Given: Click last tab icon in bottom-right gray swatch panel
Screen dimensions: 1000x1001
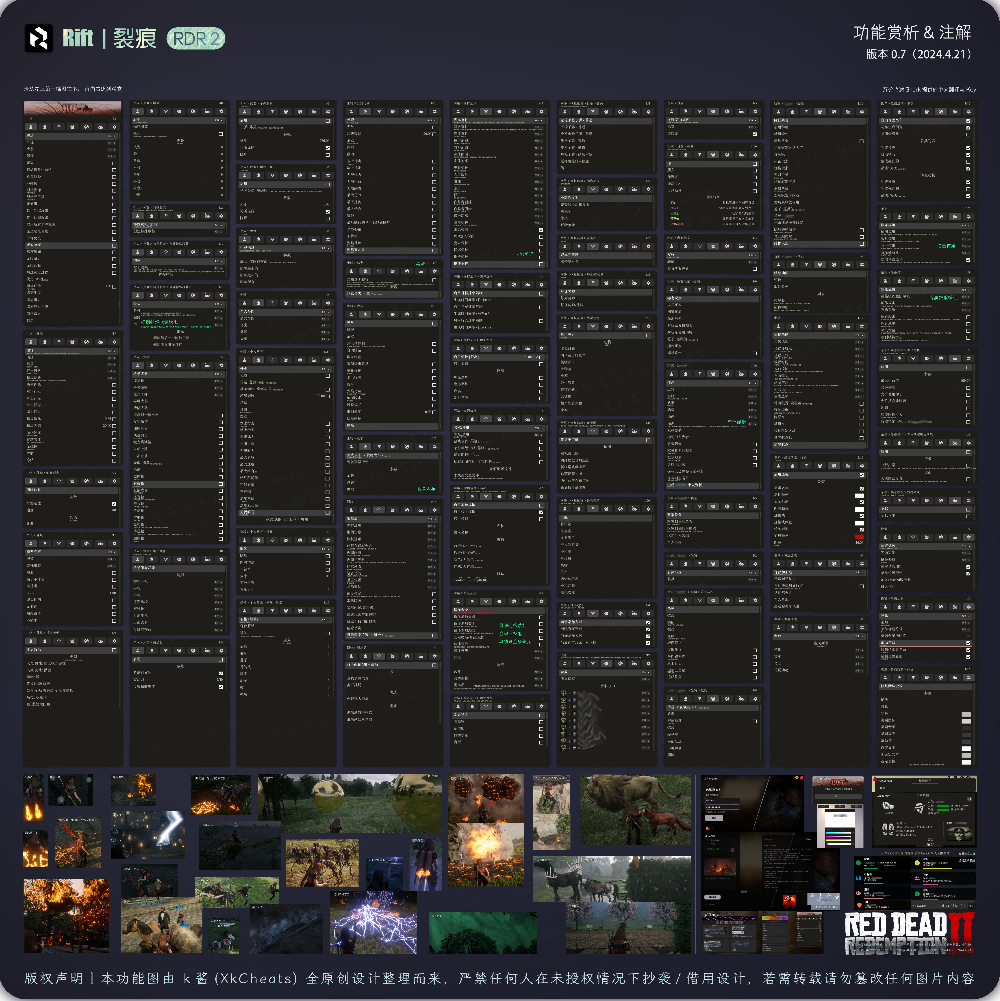Looking at the screenshot, I should (968, 678).
